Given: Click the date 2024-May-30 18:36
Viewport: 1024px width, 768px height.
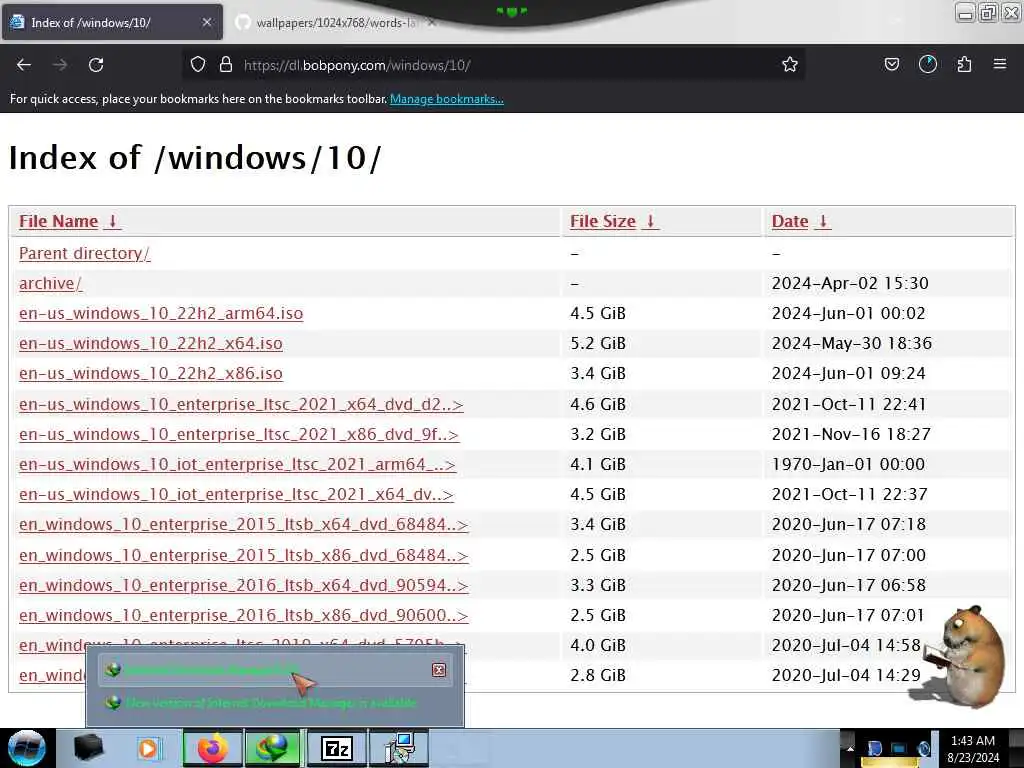Looking at the screenshot, I should (852, 344).
